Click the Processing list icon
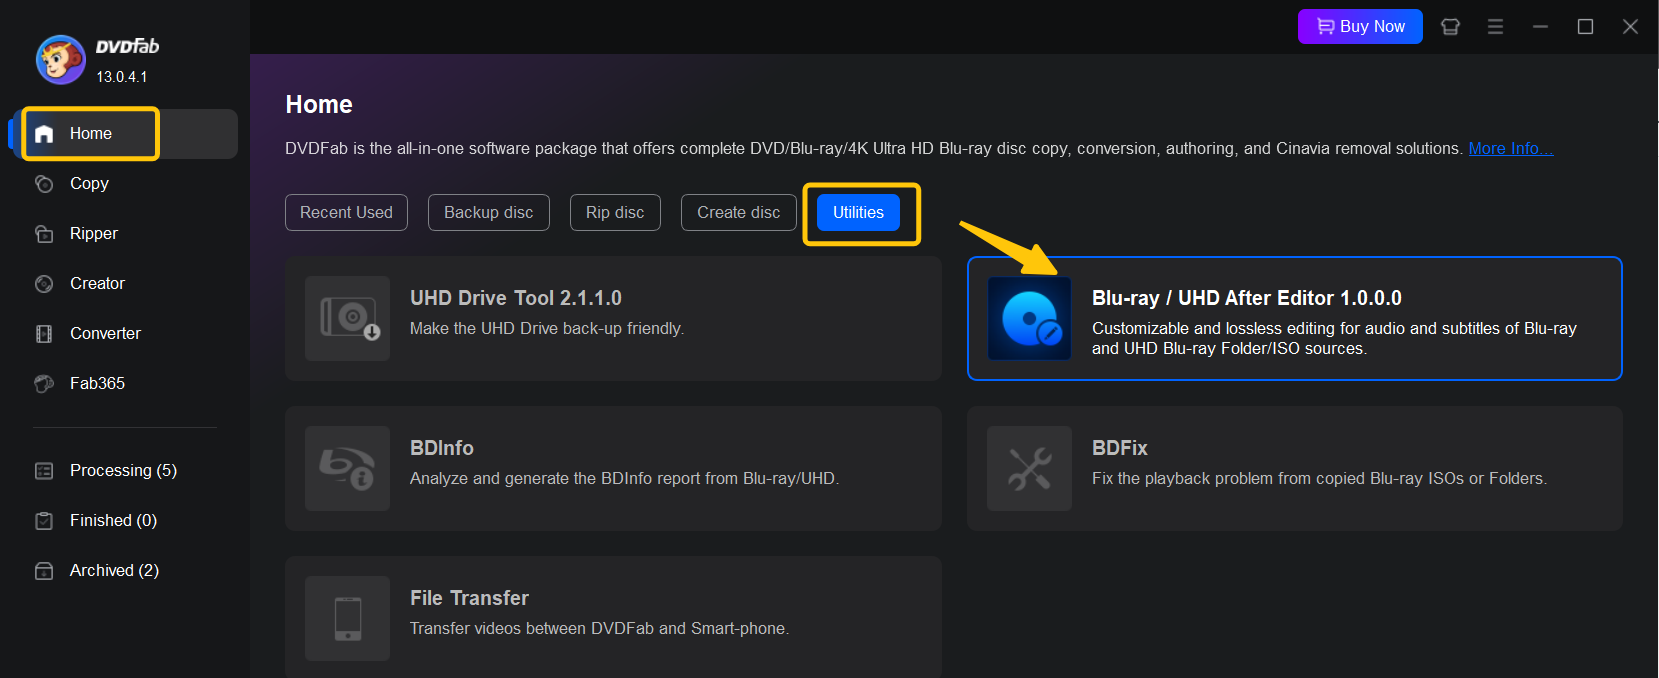 tap(44, 471)
